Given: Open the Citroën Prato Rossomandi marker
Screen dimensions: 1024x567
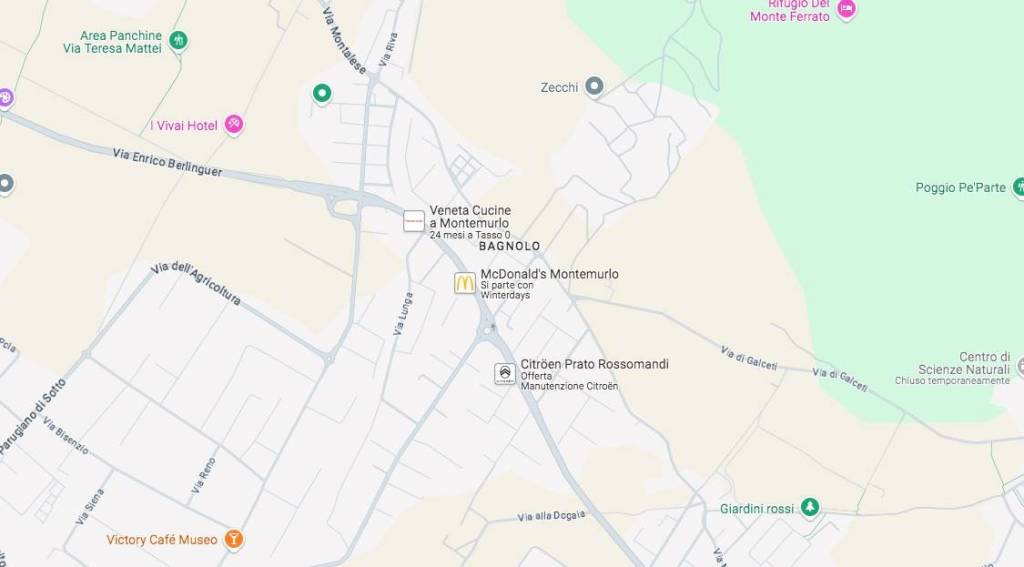Looking at the screenshot, I should (x=505, y=374).
